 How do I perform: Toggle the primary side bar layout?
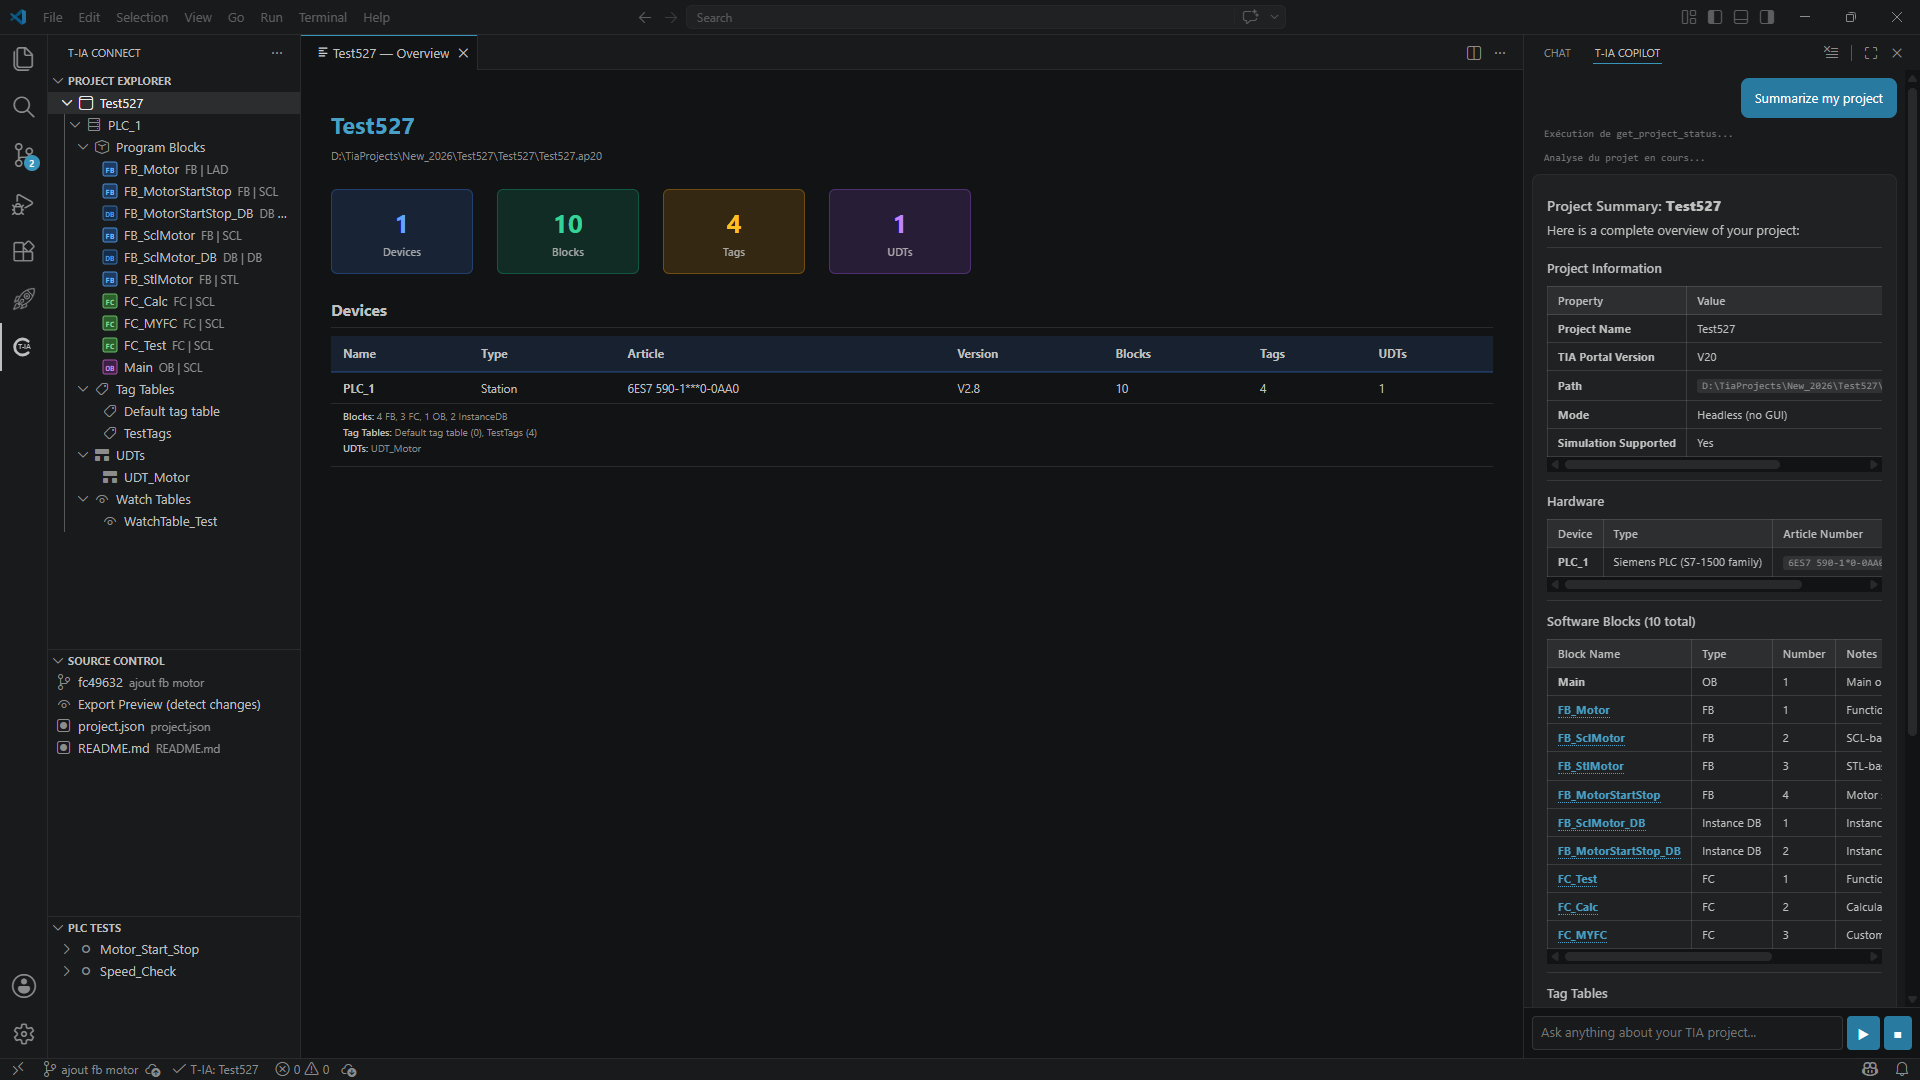(x=1715, y=17)
